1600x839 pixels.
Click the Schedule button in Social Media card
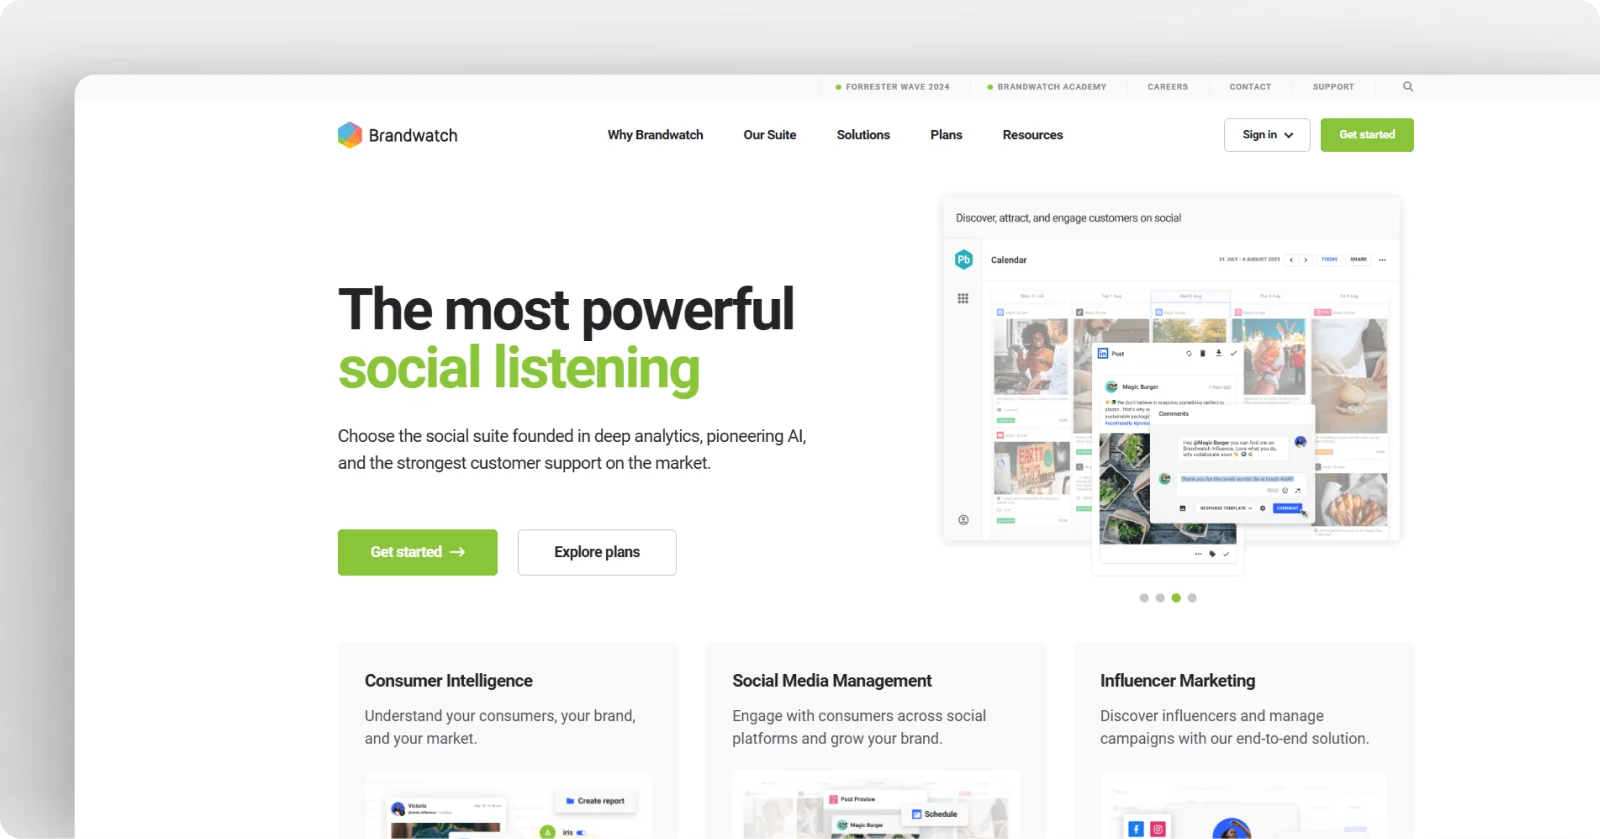click(x=934, y=814)
